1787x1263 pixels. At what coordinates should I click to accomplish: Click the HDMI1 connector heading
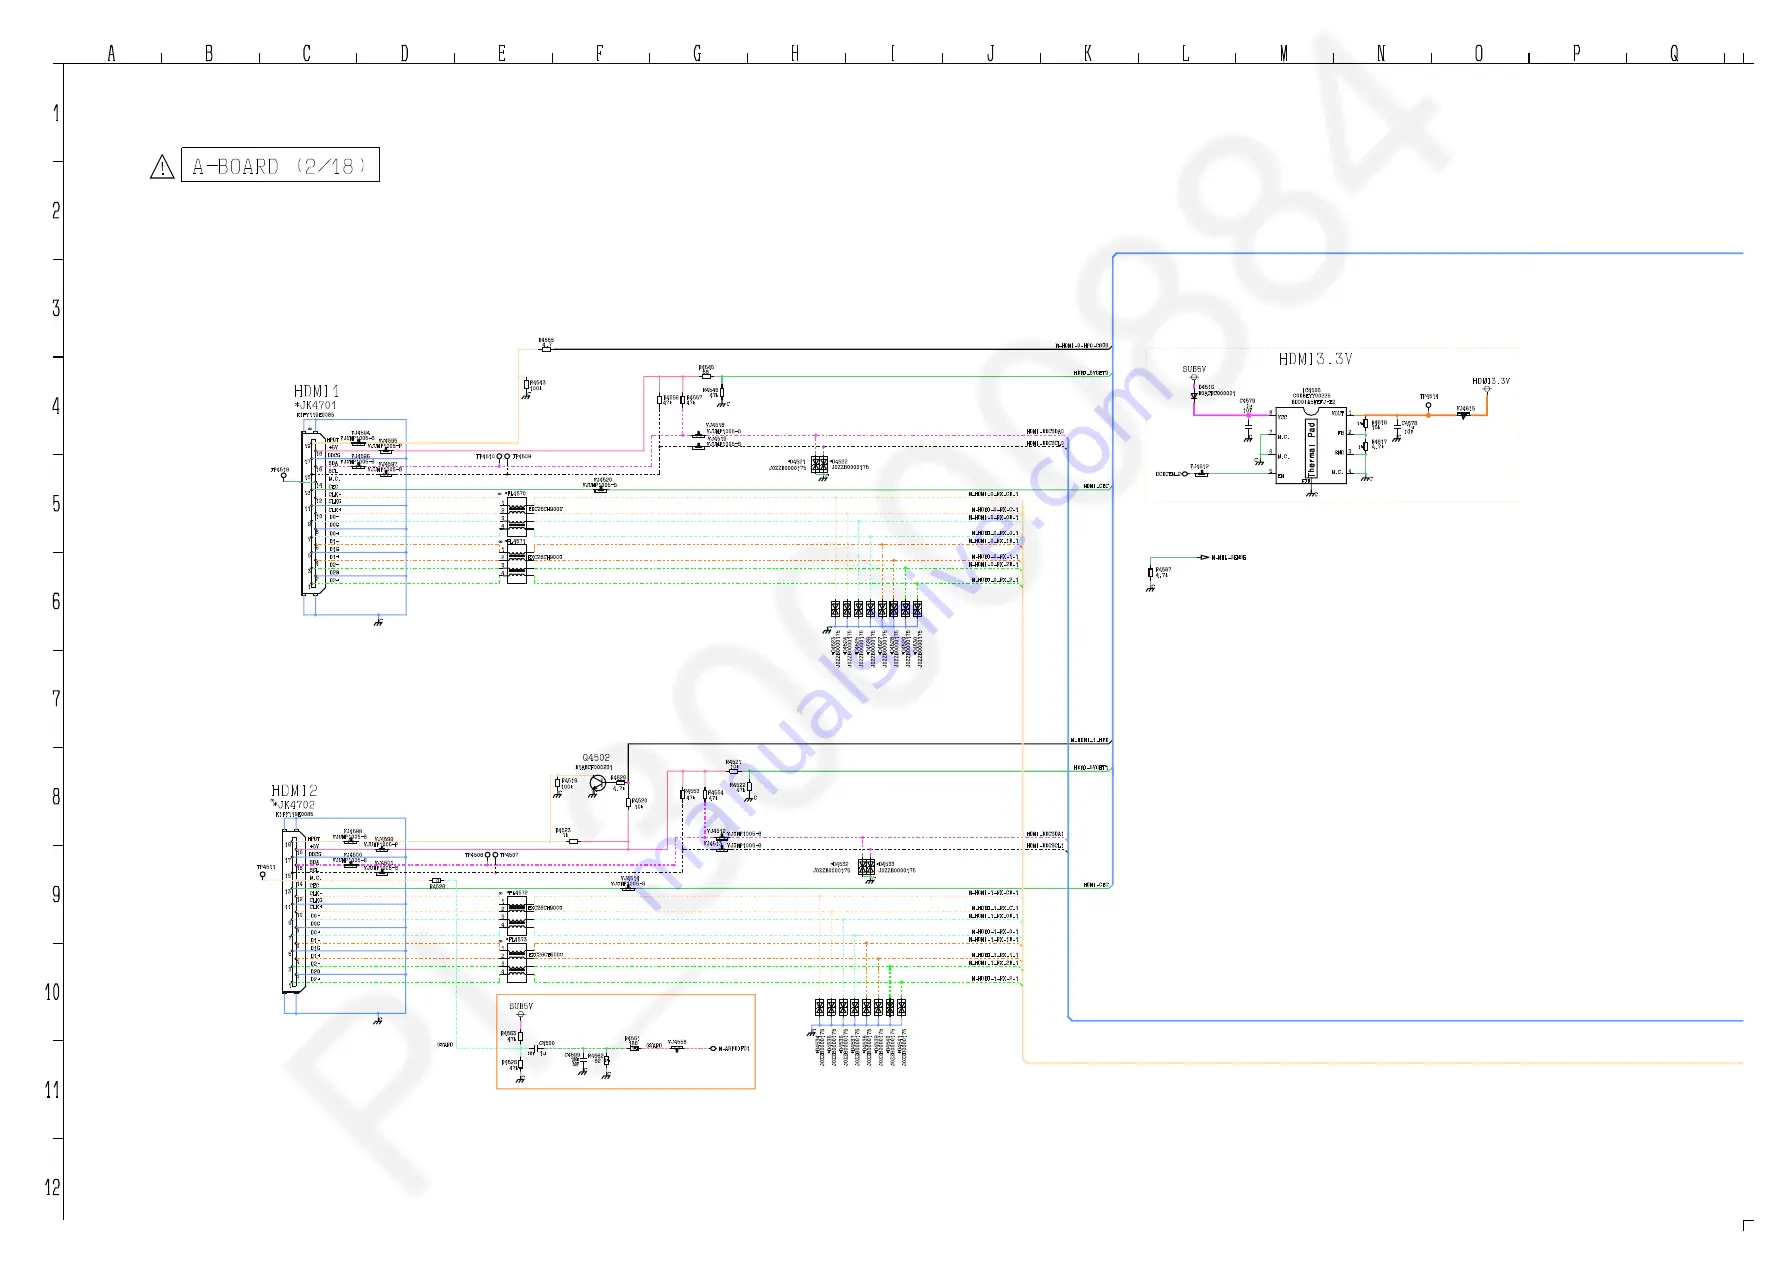tap(316, 391)
